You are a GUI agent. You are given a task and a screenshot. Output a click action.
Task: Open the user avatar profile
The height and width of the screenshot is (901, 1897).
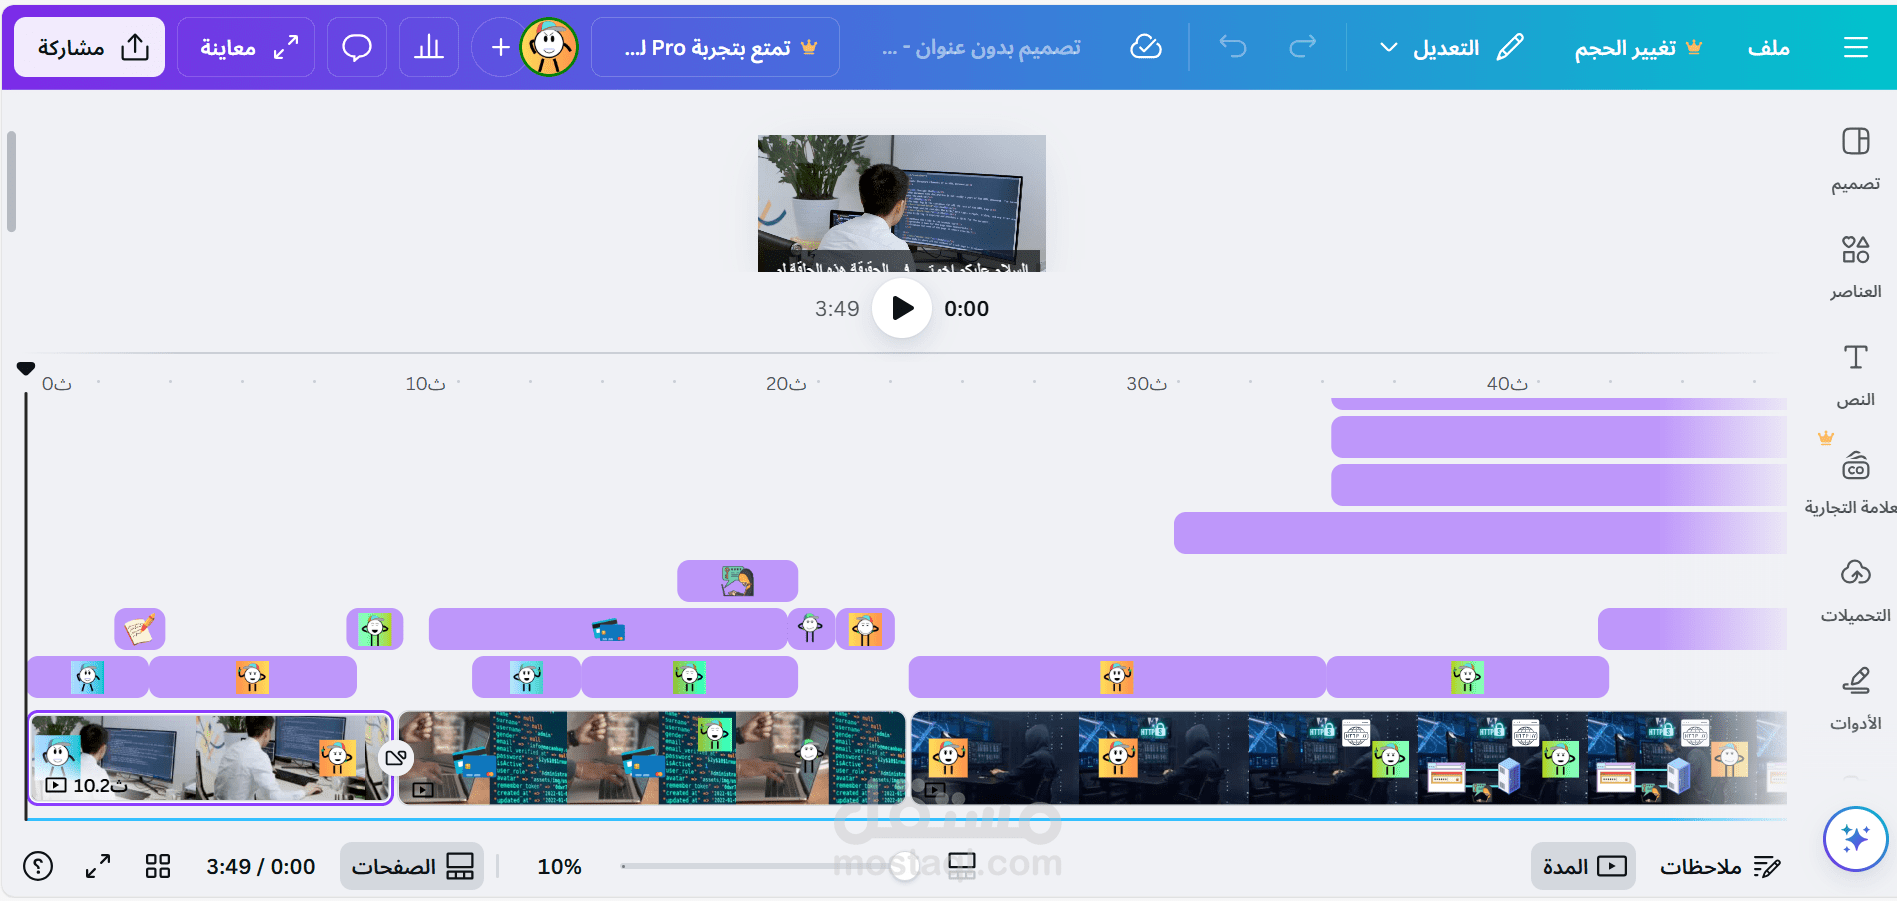[549, 47]
